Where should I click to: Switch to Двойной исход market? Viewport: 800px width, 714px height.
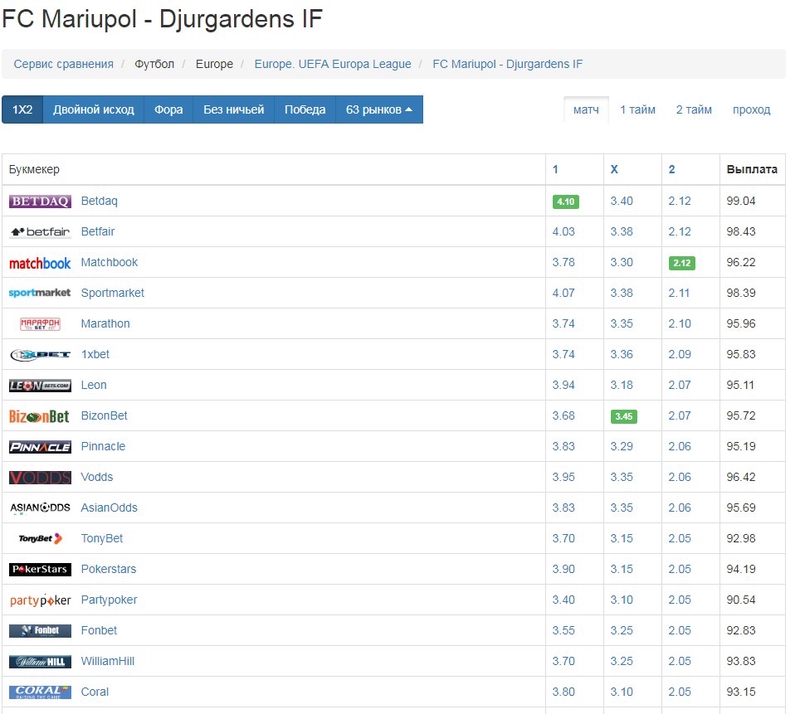[x=93, y=110]
